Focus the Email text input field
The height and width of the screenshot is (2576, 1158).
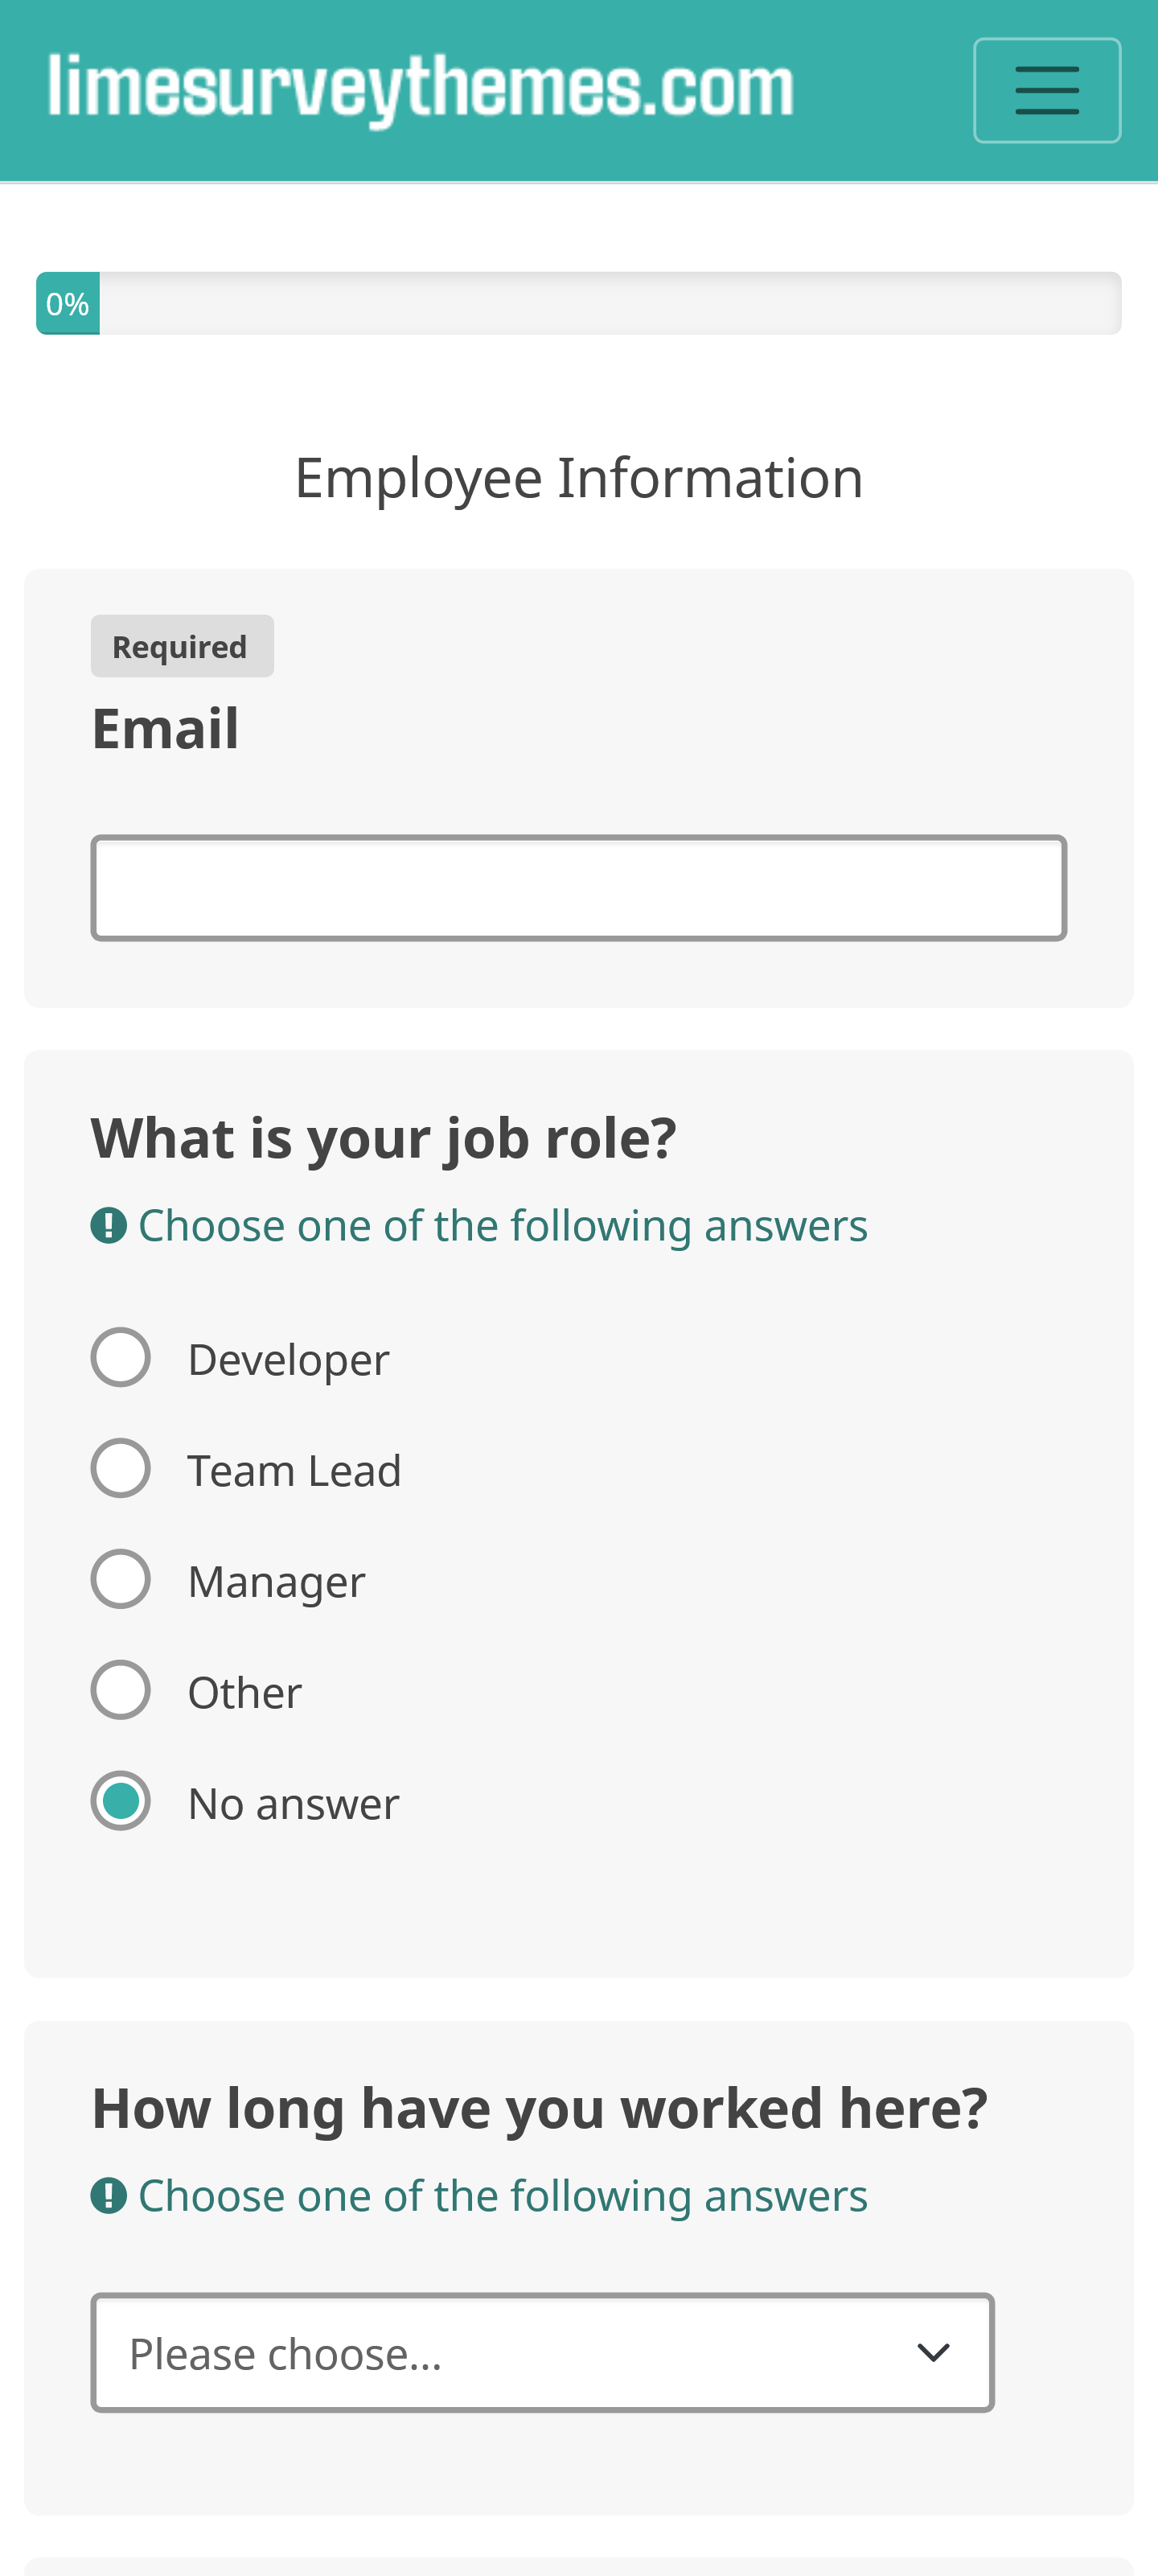tap(578, 888)
